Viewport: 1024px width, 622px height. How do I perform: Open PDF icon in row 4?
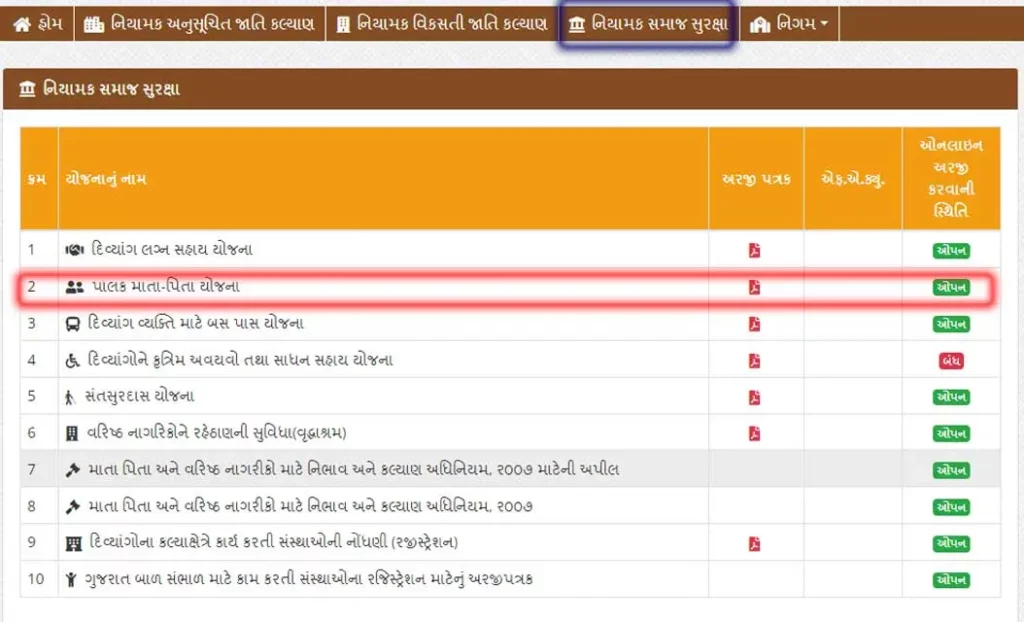pyautogui.click(x=754, y=360)
